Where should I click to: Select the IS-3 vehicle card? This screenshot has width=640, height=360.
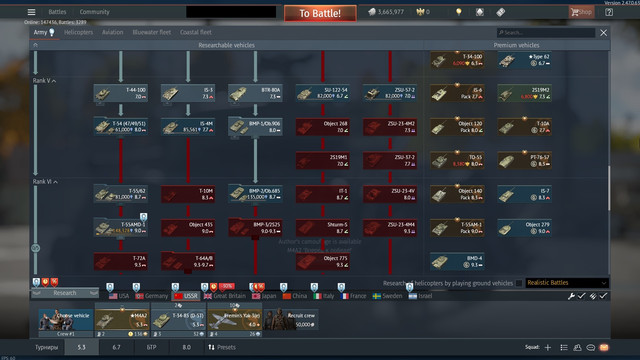pyautogui.click(x=188, y=93)
